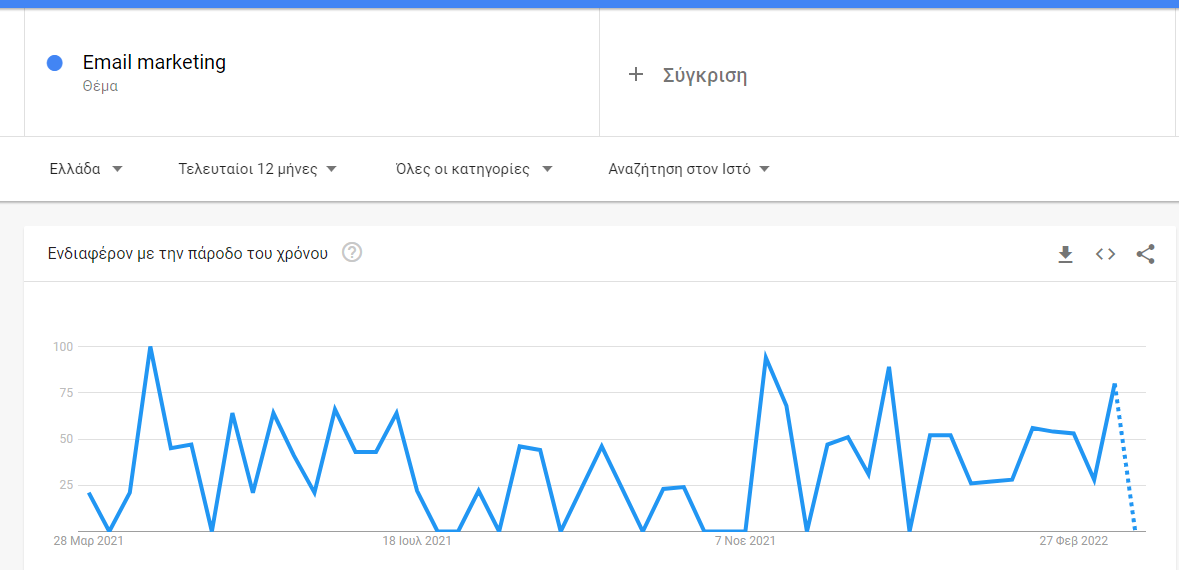Expand the Τελευταίοι 12 μήνες time range dropdown
Viewport: 1179px width, 570px height.
(x=257, y=169)
